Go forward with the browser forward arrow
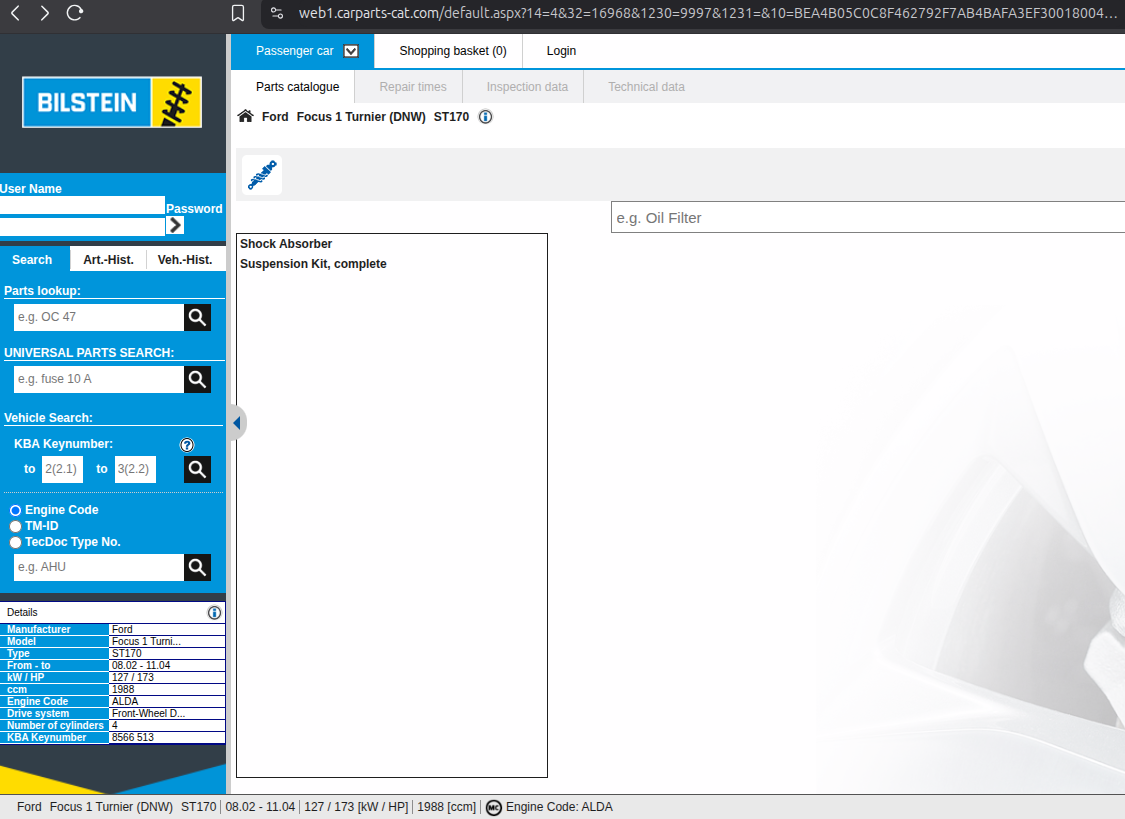The image size is (1125, 819). [44, 13]
